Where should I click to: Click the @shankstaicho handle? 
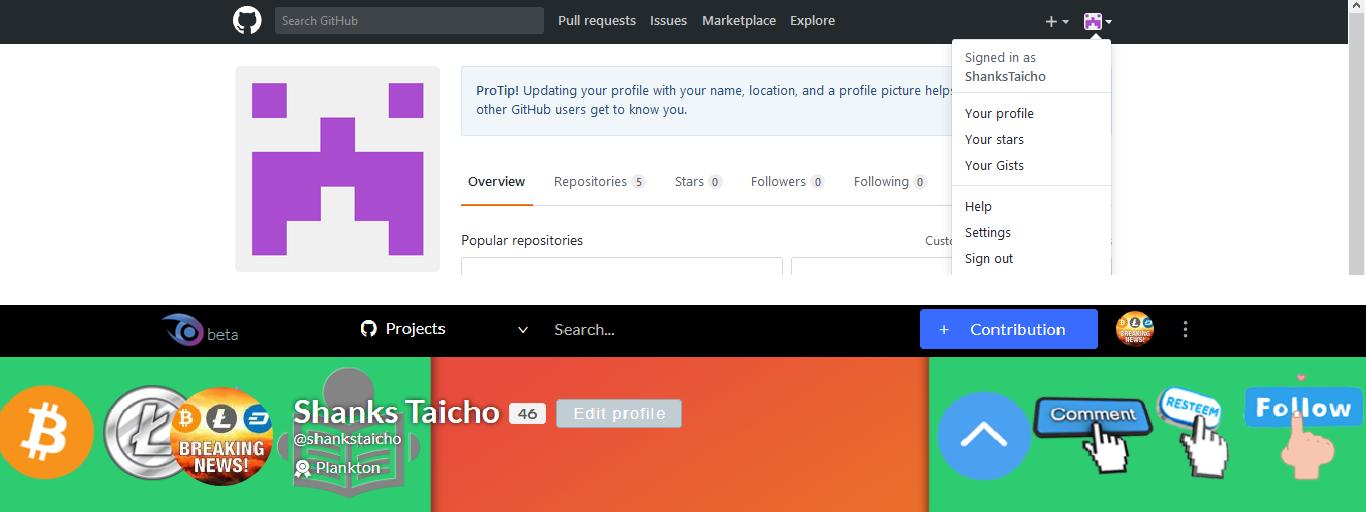coord(347,439)
